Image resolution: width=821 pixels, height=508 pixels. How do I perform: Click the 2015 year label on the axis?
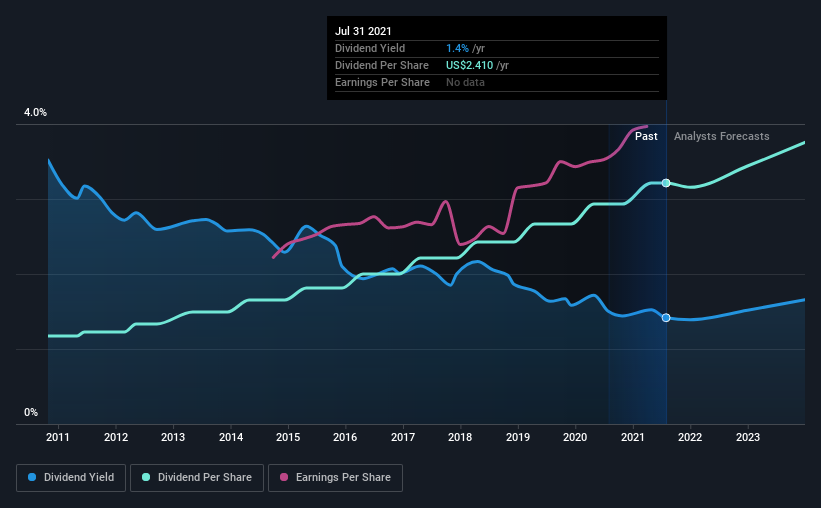pos(288,437)
